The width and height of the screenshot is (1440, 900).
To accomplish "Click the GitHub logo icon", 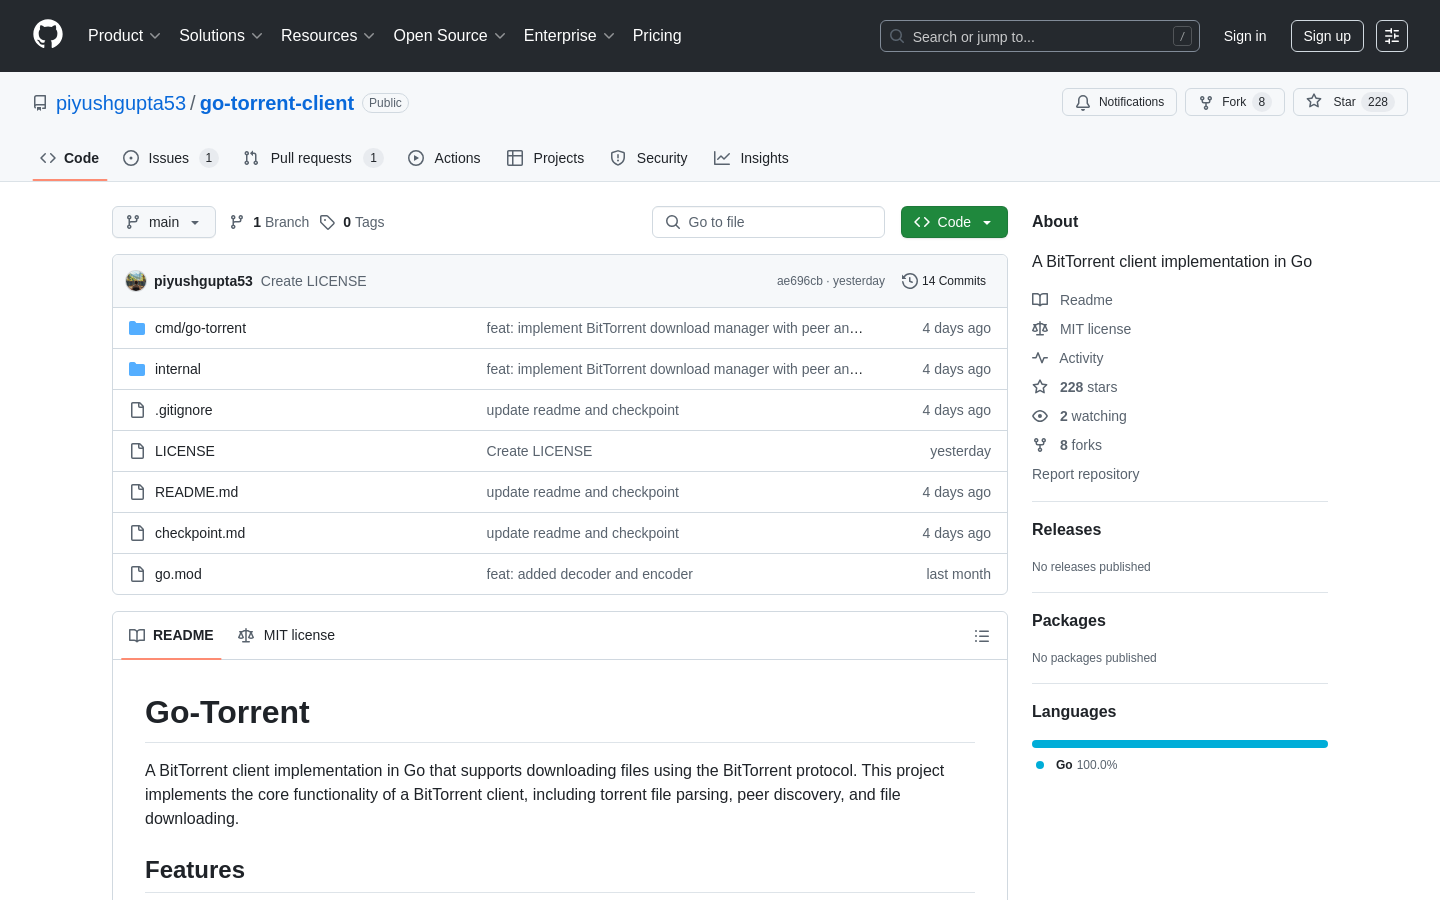I will coord(48,35).
